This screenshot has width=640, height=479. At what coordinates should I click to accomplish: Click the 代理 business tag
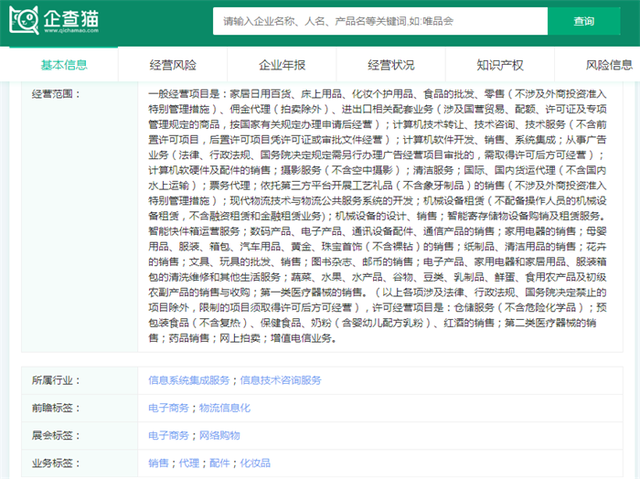[x=189, y=463]
